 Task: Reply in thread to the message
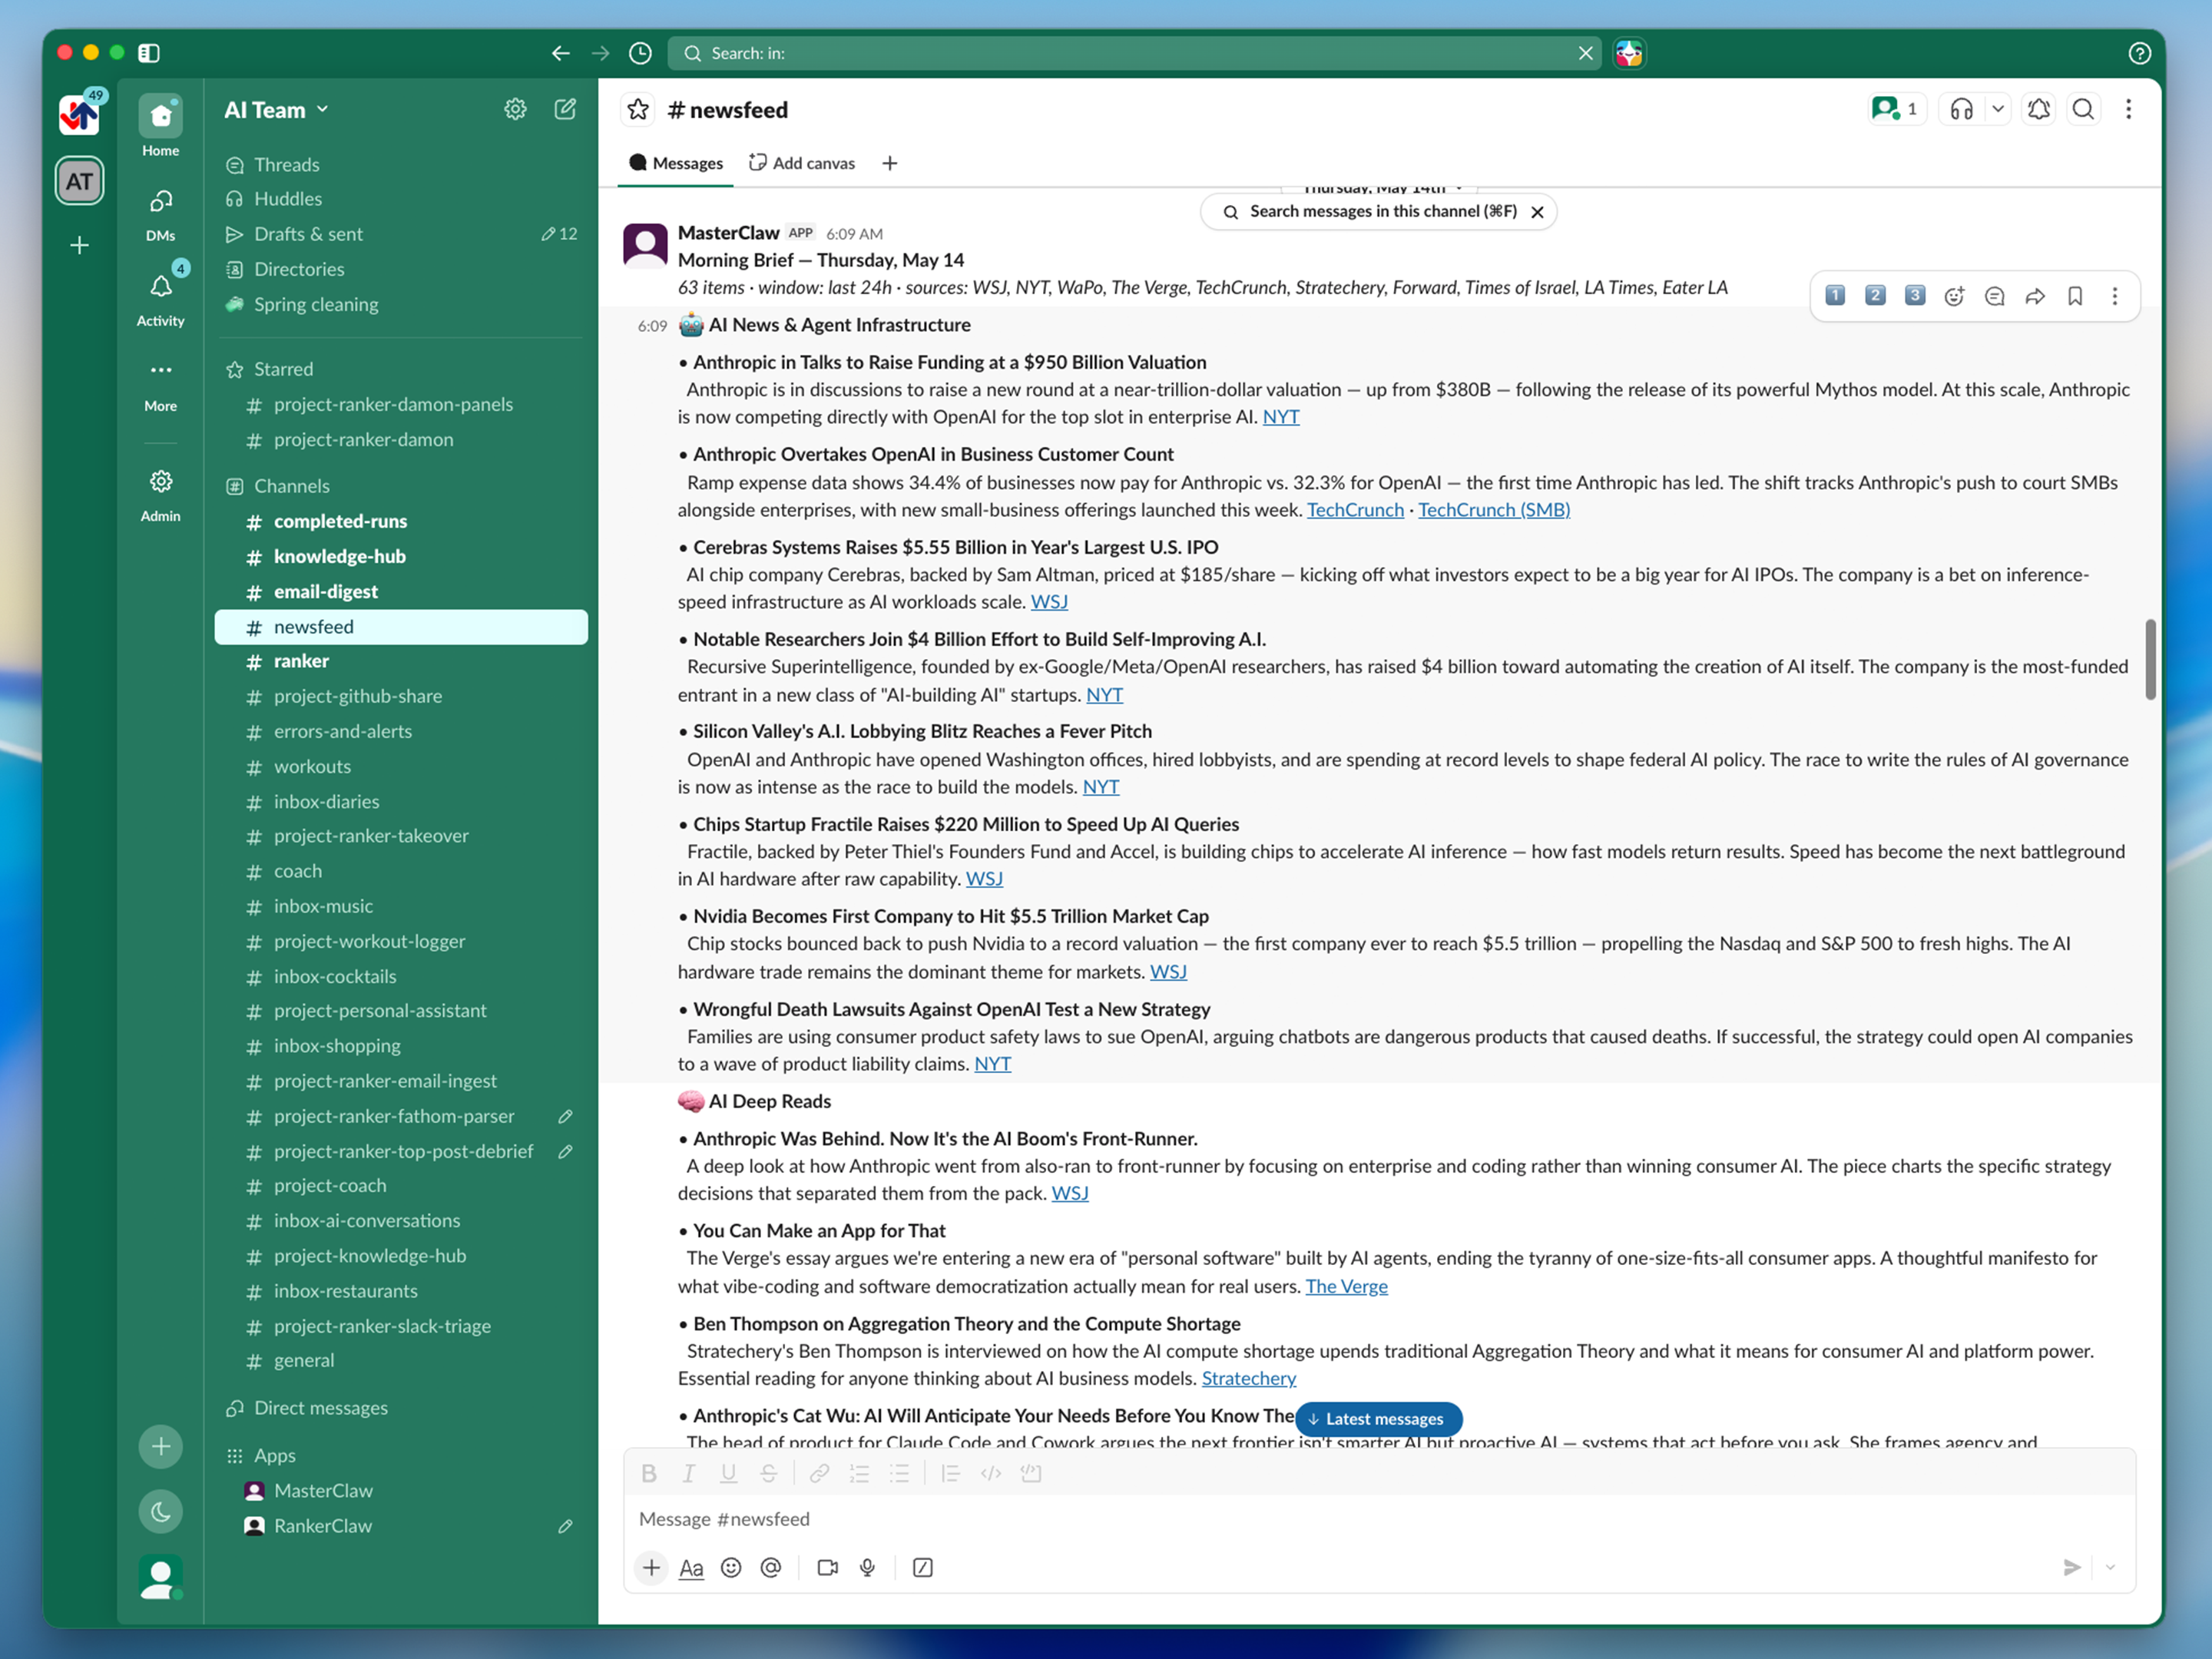pos(1994,296)
